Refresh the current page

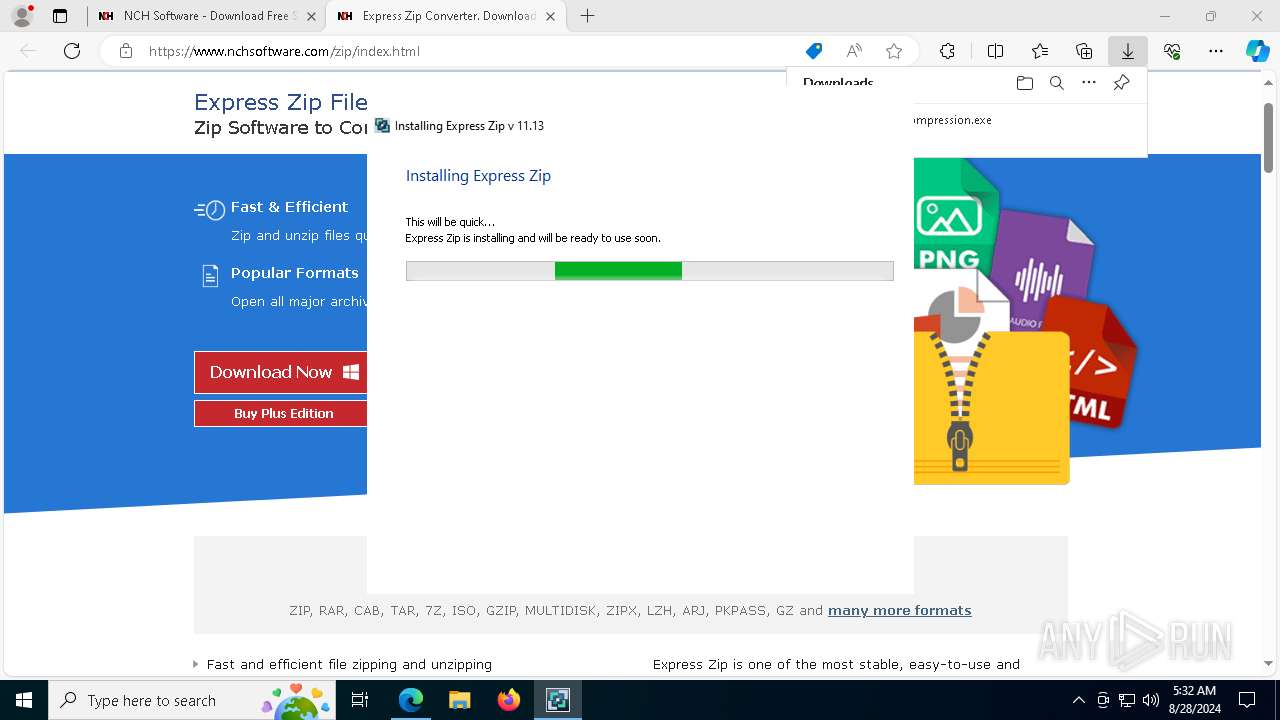coord(72,51)
